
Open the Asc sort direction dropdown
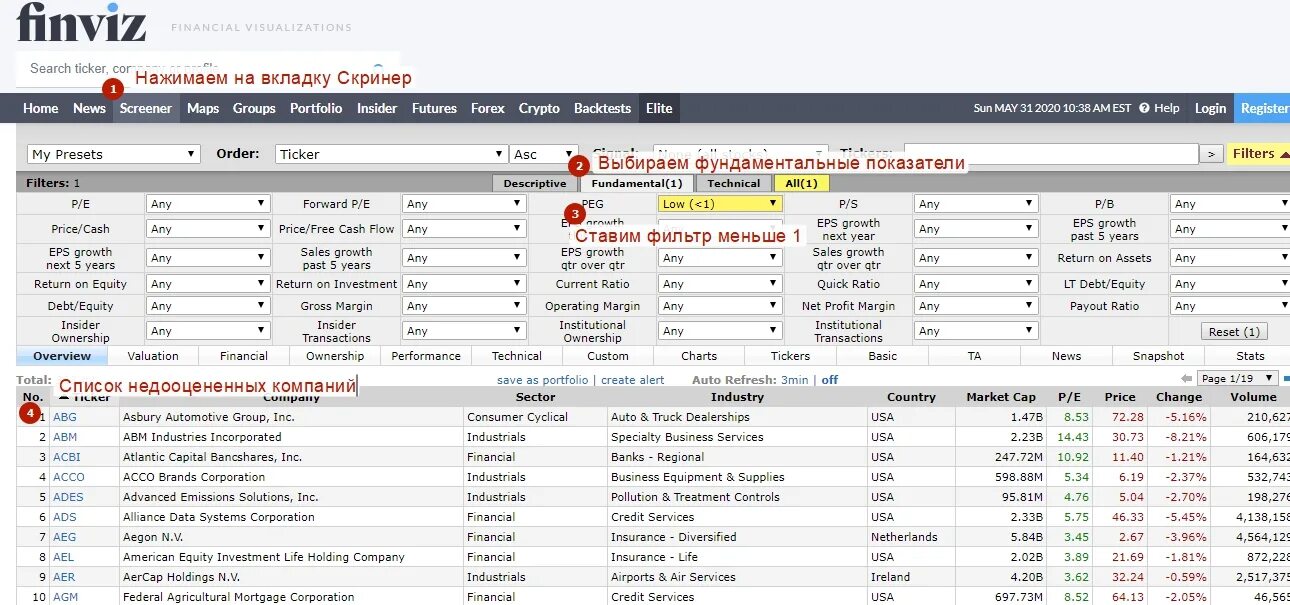(x=544, y=154)
